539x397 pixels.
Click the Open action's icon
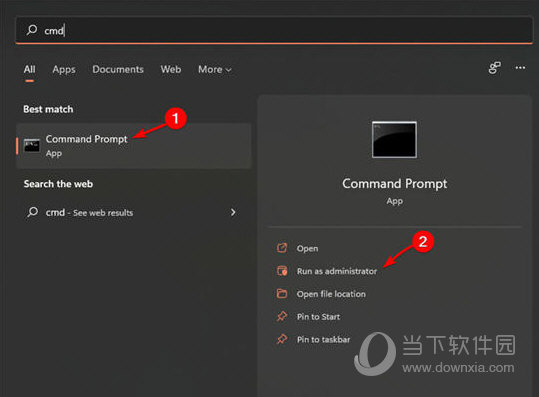[282, 248]
